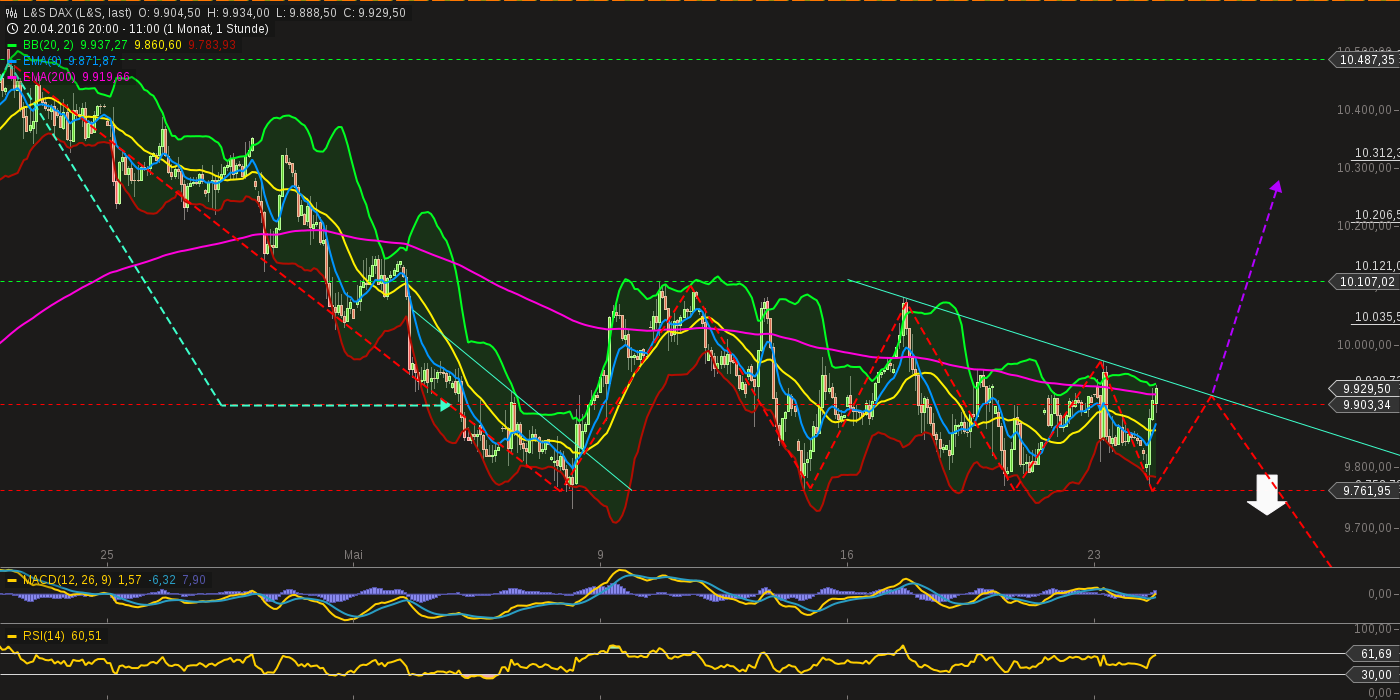Screen dimensions: 1400x700
Task: Click the clock icon beside the date range
Action: 11,29
